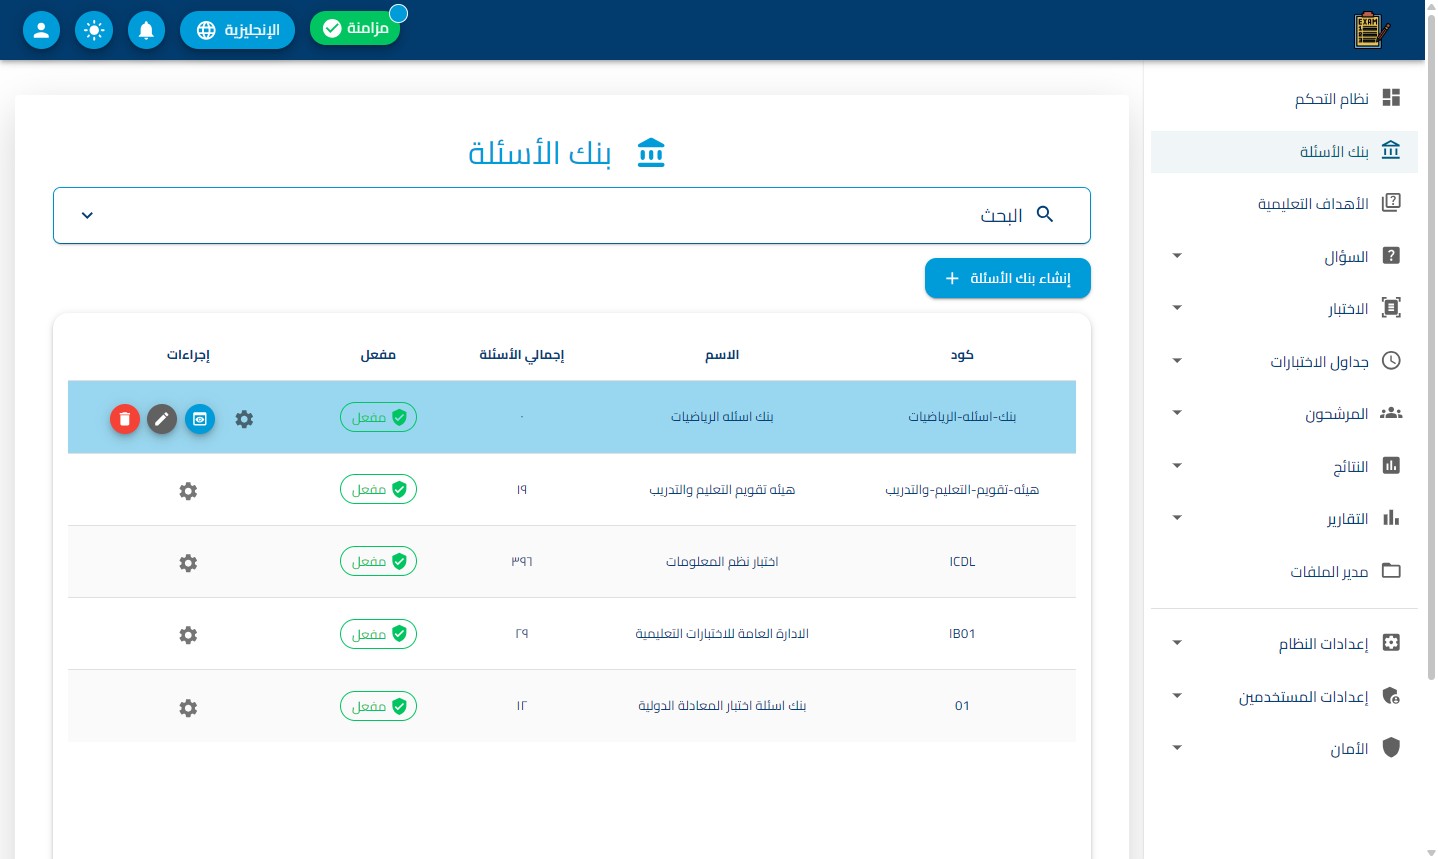Click the clock icon for جداول الاختبارات
The height and width of the screenshot is (859, 1438).
1391,360
